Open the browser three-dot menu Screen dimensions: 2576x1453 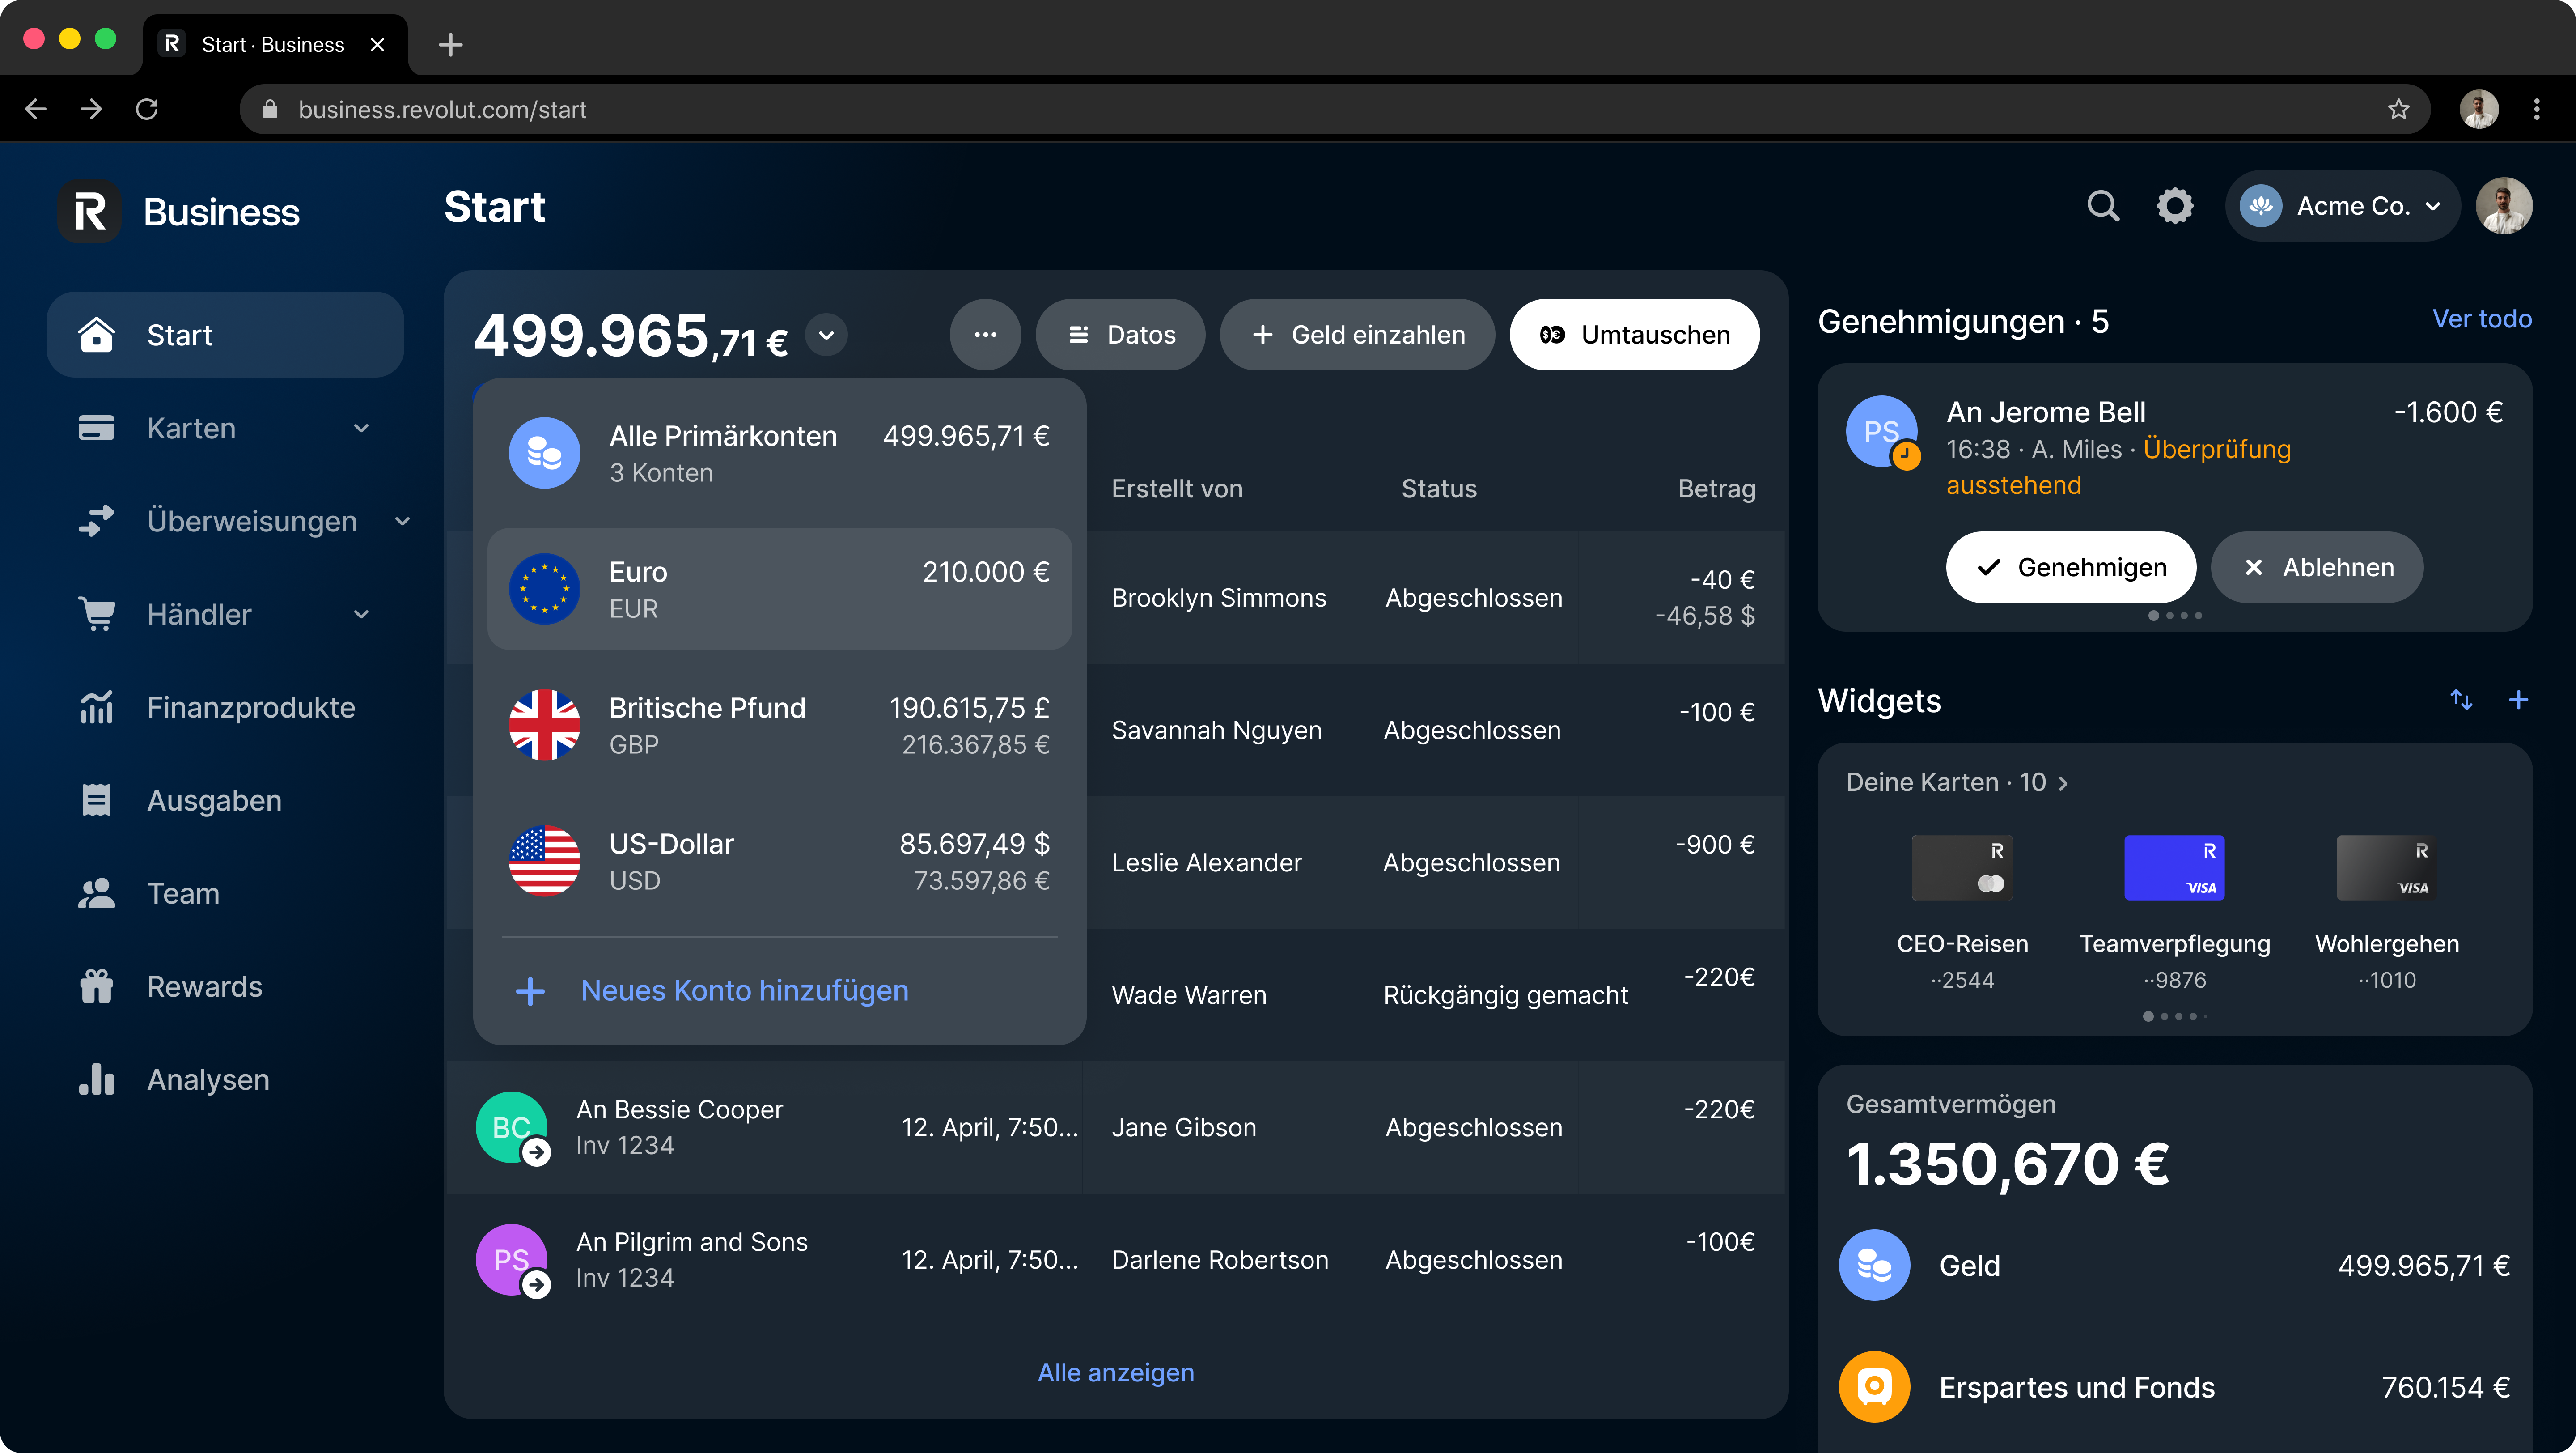2536,109
